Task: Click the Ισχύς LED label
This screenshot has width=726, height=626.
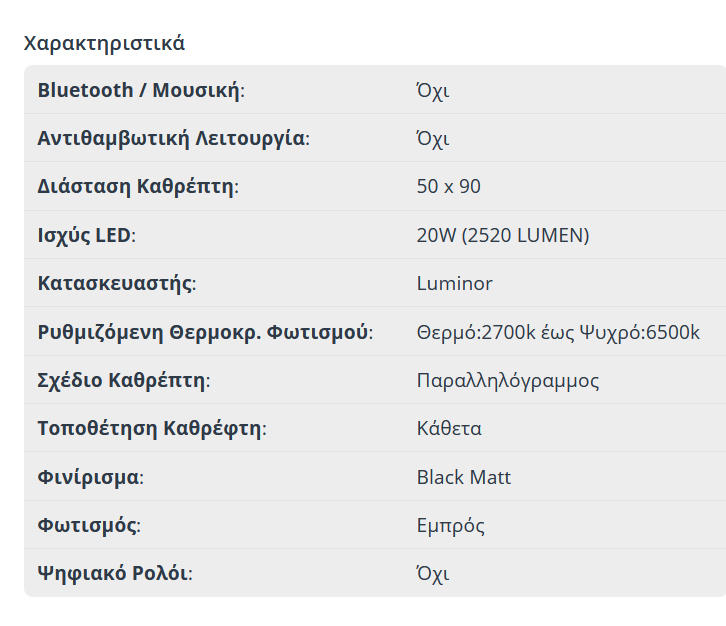Action: [85, 235]
